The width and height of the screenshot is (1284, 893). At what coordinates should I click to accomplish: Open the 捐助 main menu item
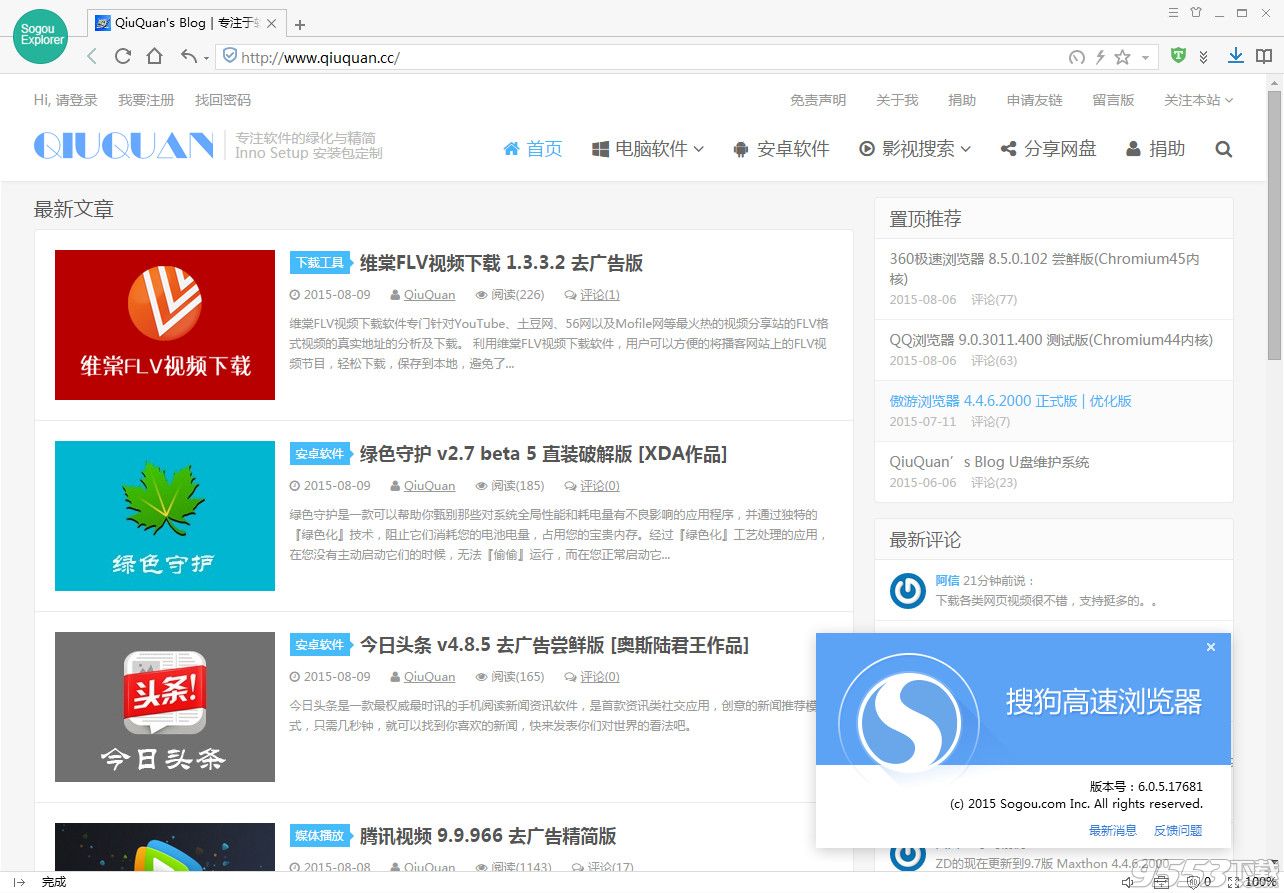(1155, 149)
